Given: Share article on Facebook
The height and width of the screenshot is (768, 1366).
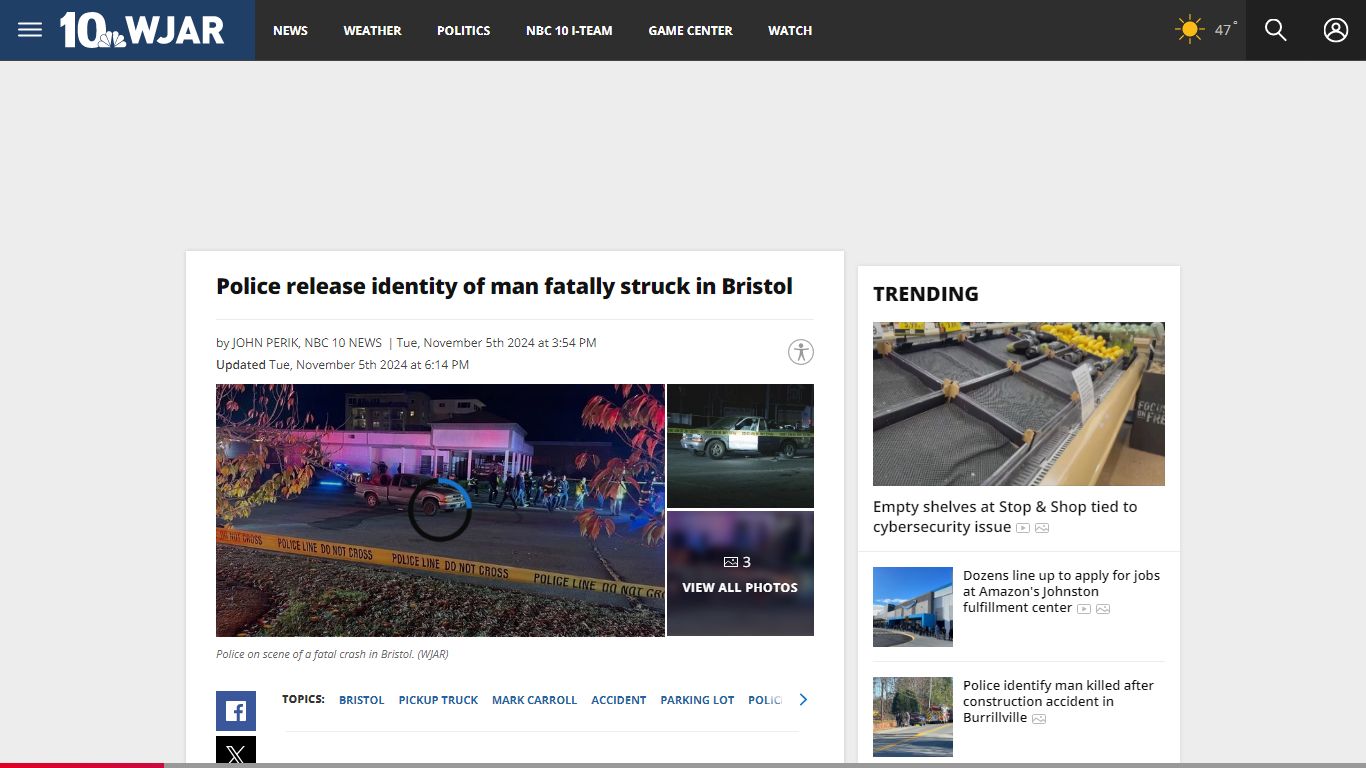Looking at the screenshot, I should tap(236, 711).
